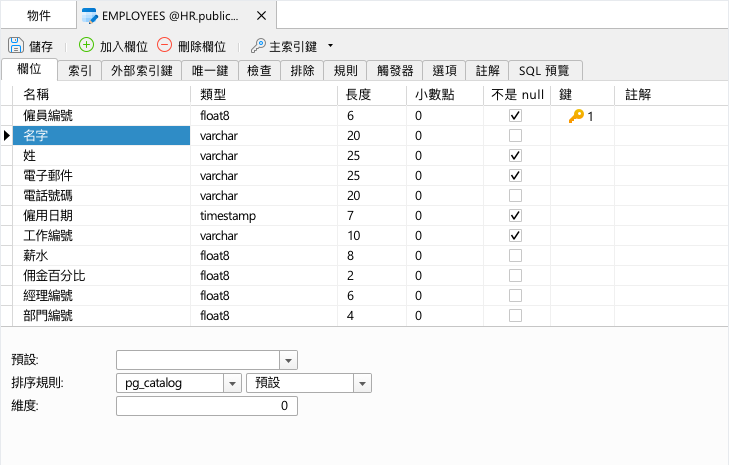Switch to the 索引 tab
The width and height of the screenshot is (729, 465).
[x=80, y=71]
